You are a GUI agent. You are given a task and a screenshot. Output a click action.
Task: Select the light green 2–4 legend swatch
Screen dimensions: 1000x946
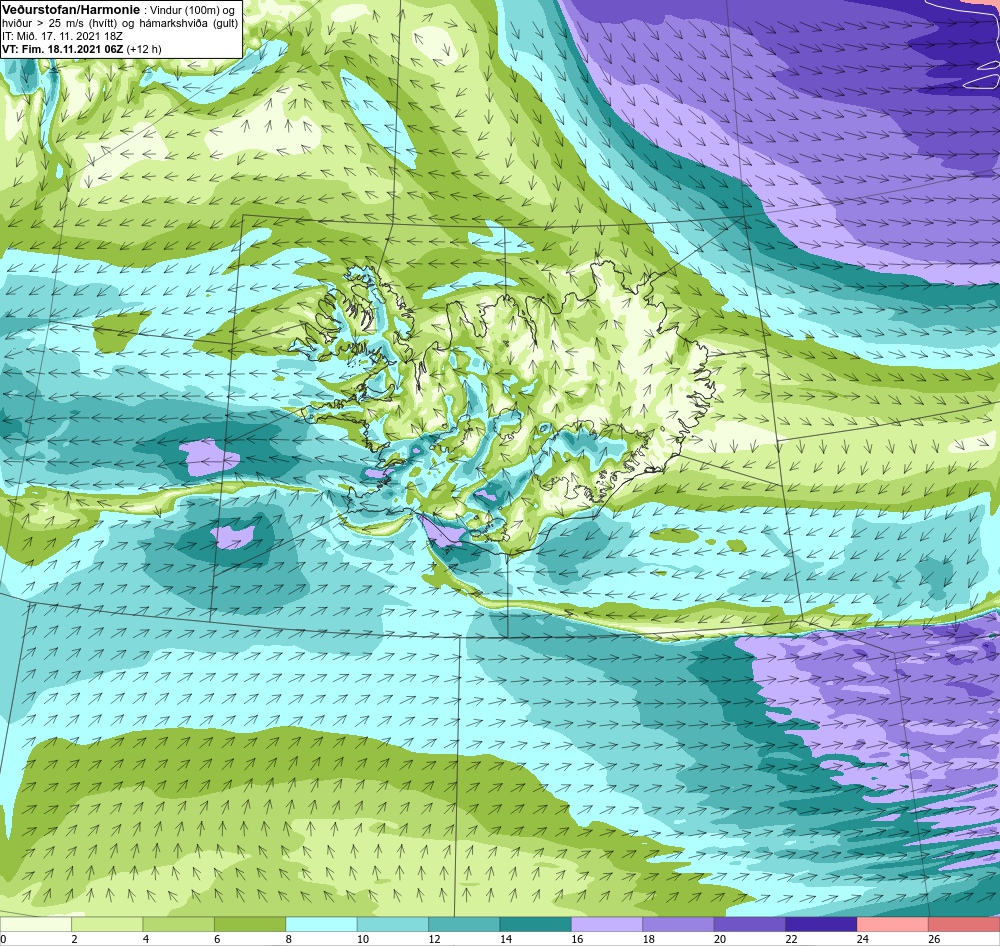click(107, 924)
